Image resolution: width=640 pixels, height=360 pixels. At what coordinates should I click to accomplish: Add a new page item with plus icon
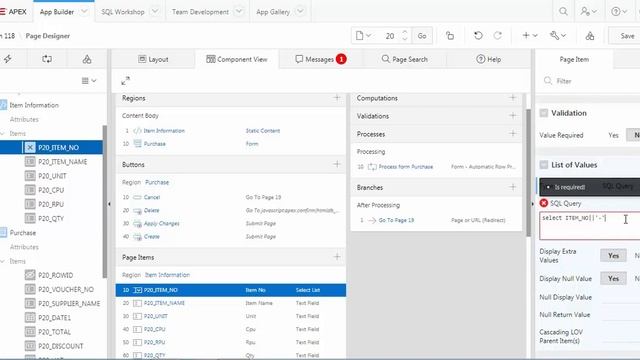point(337,257)
